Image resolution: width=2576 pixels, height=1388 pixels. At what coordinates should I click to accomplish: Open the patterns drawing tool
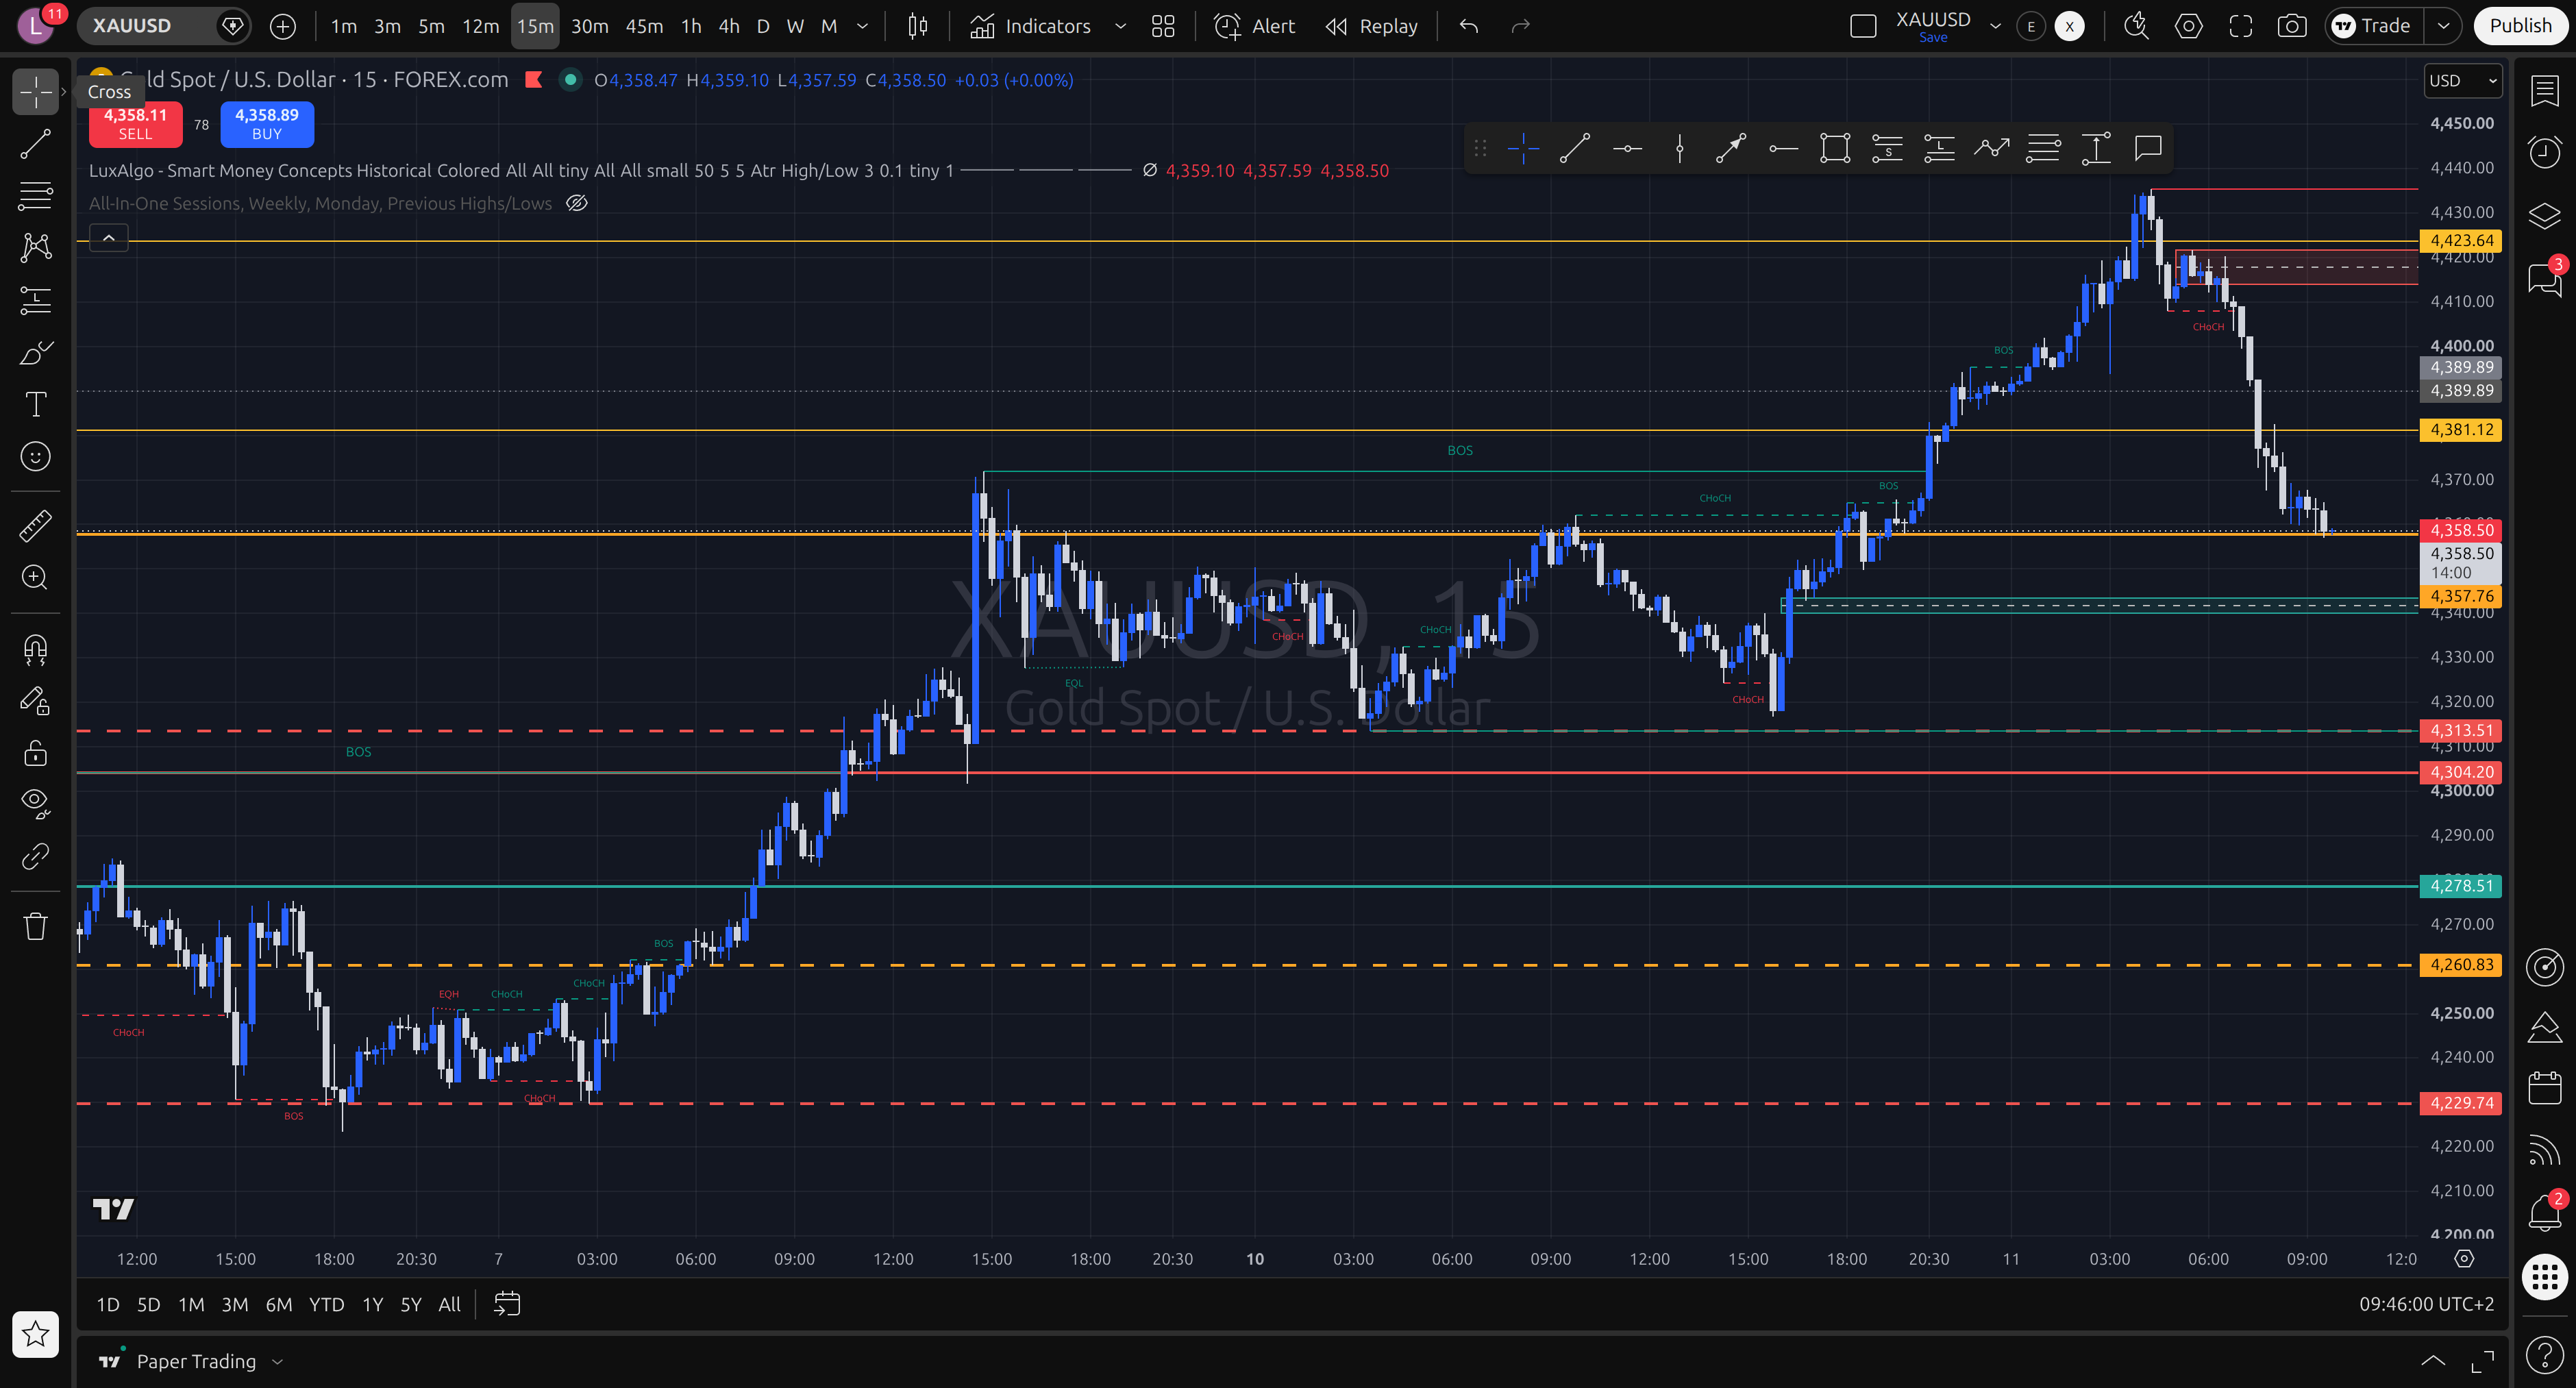(36, 247)
